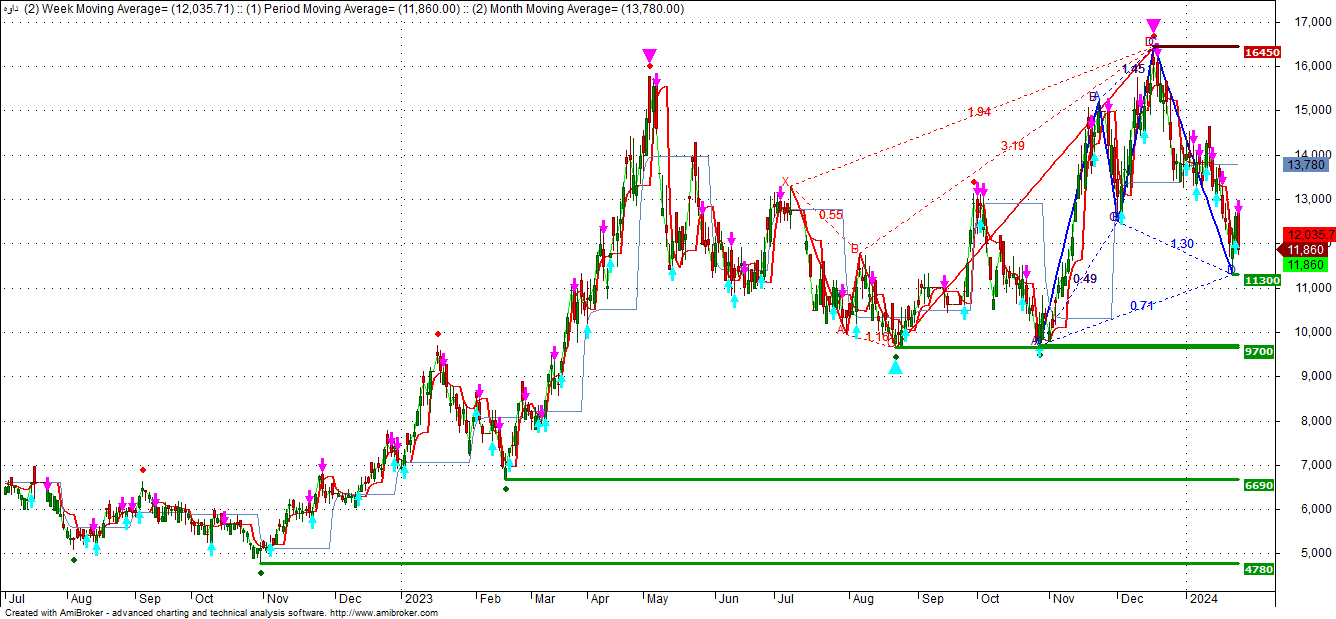Click the green 9700 support price tag
1336x619 pixels.
point(1259,352)
